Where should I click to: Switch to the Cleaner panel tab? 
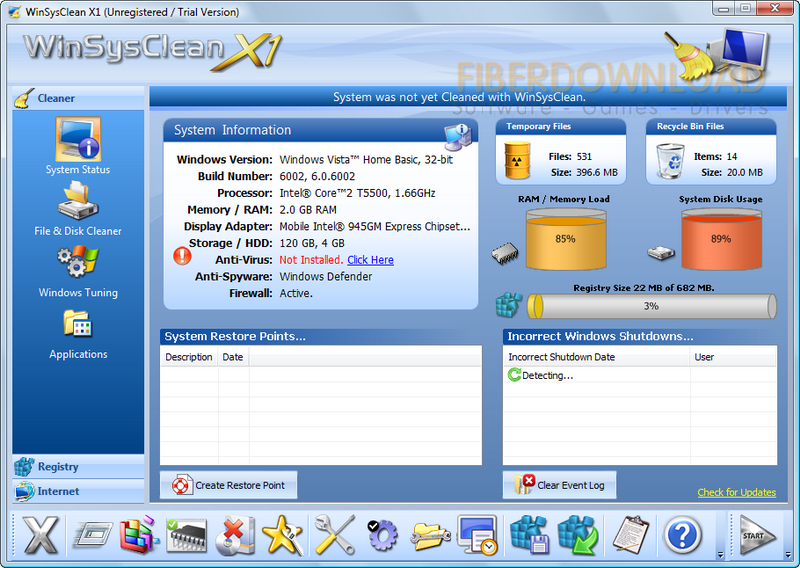78,98
